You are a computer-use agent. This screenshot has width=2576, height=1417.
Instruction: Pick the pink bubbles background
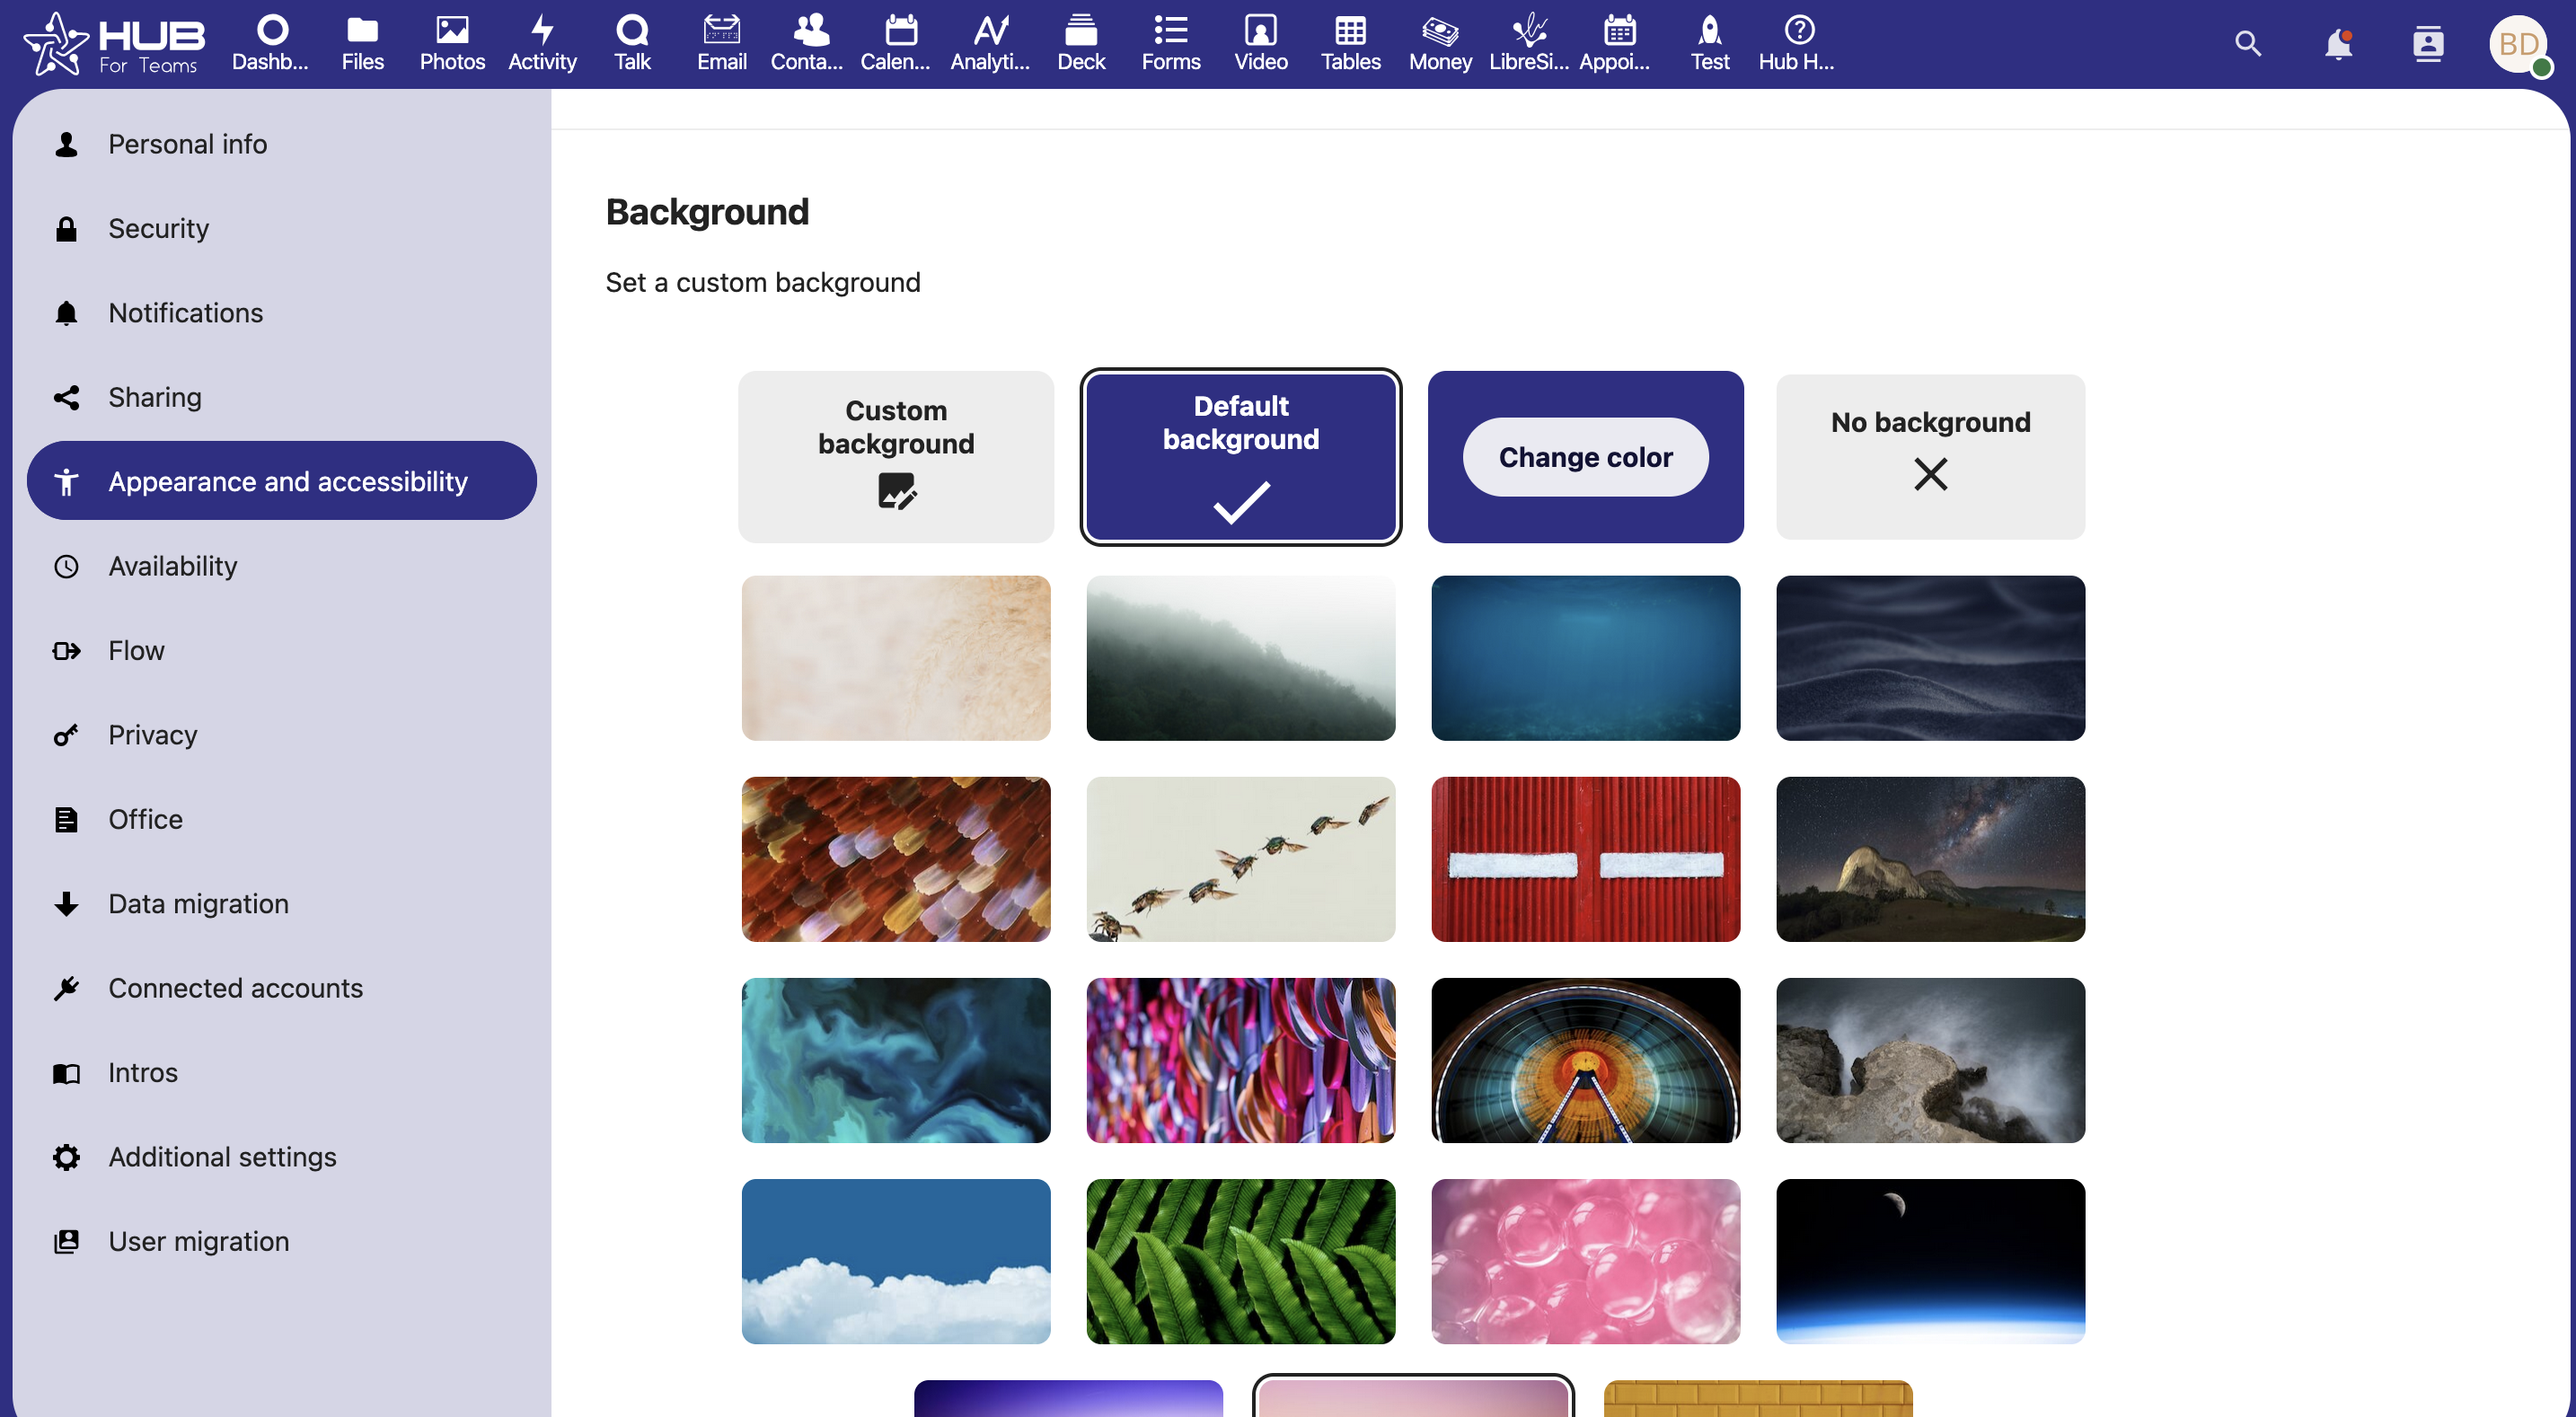coord(1585,1261)
